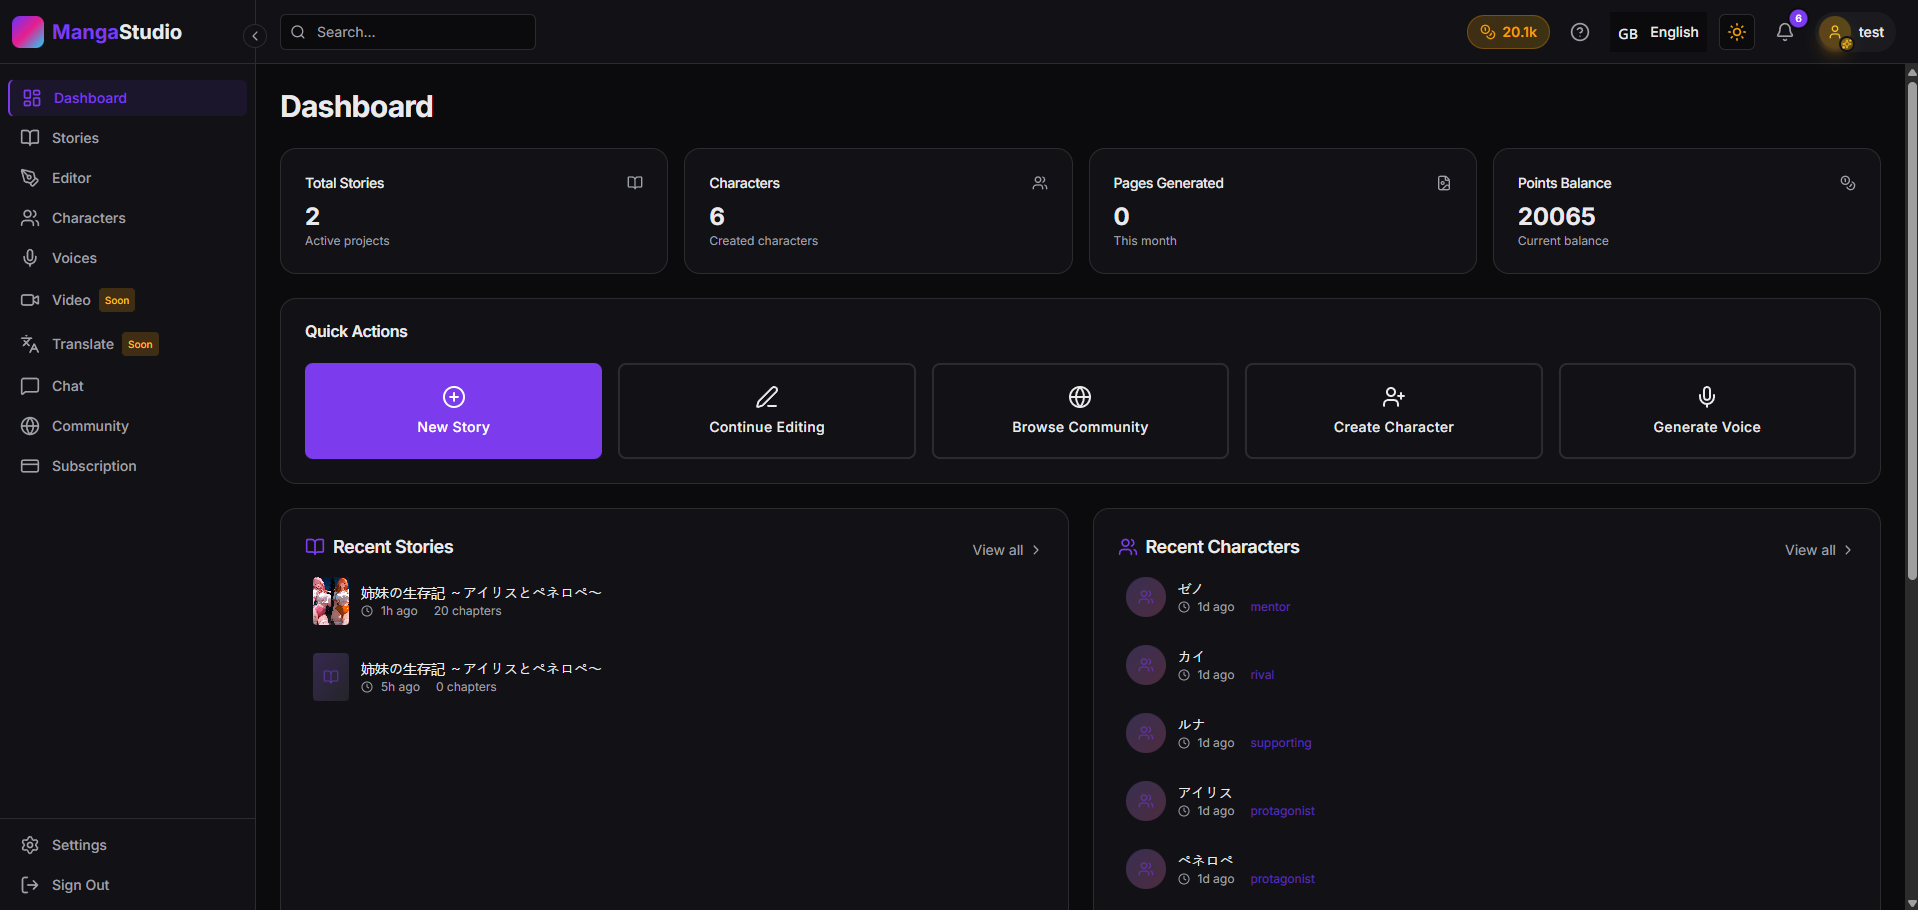Click avatar icon beside ゼノ
This screenshot has width=1918, height=910.
1146,597
